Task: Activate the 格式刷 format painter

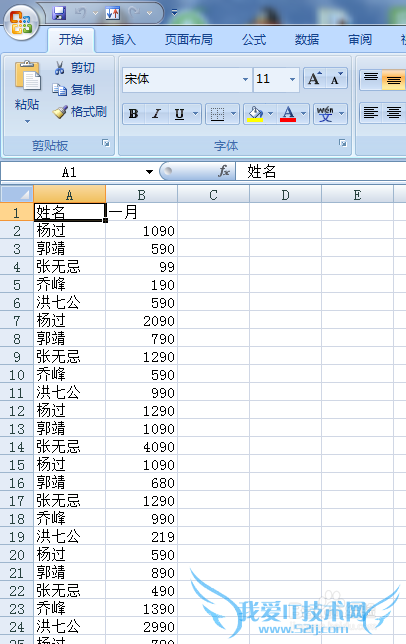Action: (80, 111)
